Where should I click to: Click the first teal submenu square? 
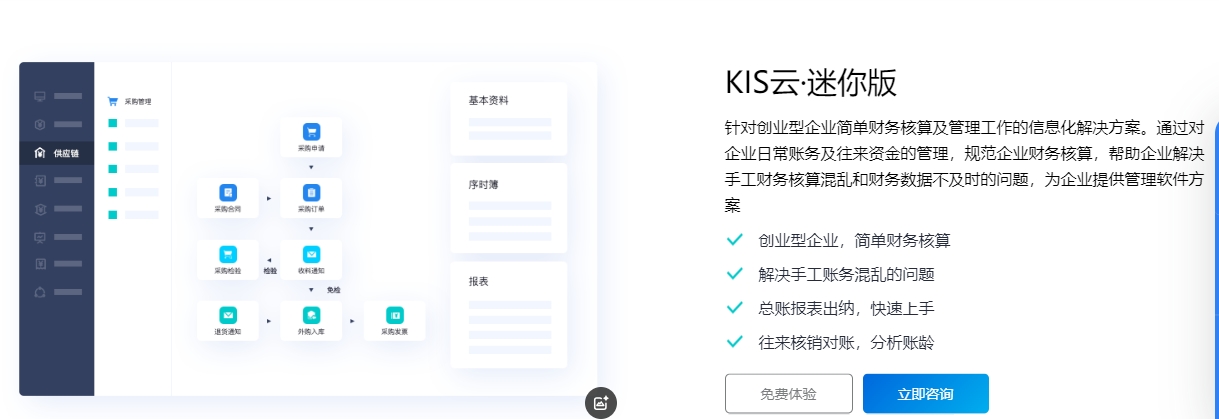[113, 123]
